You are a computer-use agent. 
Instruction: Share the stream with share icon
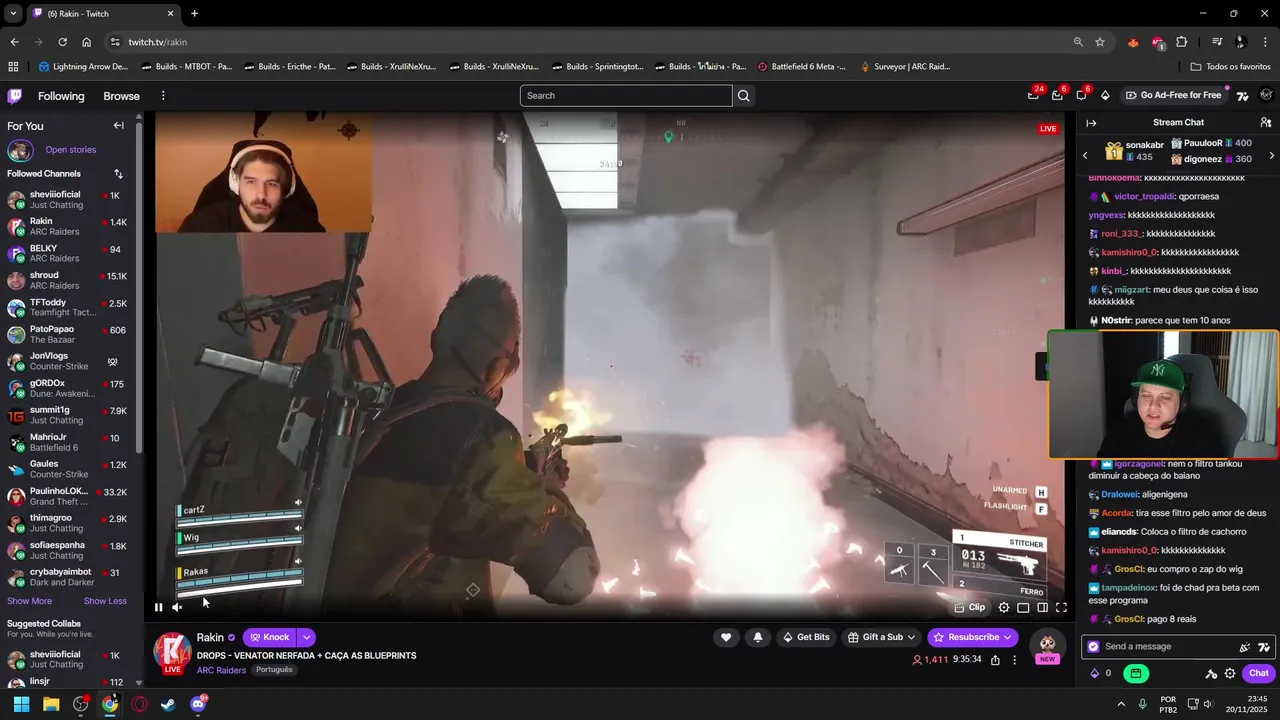pos(995,660)
